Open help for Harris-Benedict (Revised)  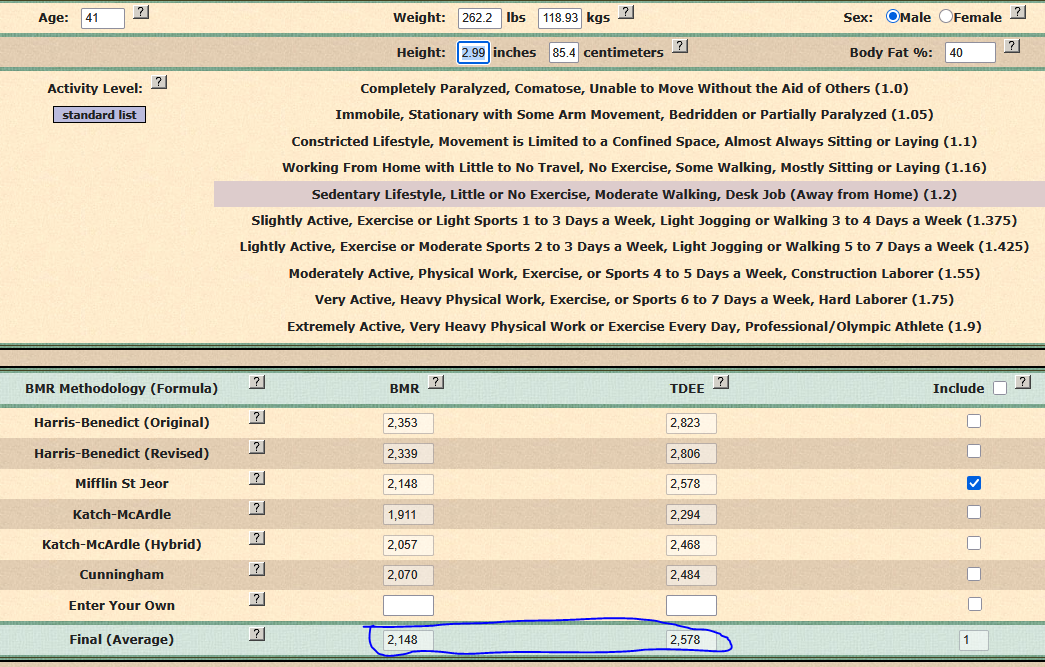[257, 447]
